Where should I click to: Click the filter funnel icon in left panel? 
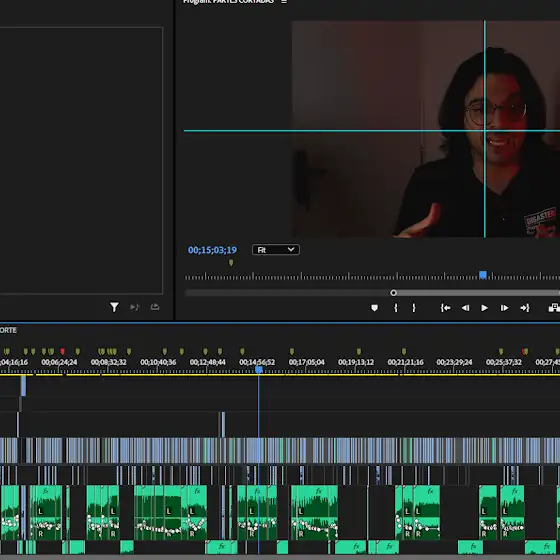click(x=114, y=307)
